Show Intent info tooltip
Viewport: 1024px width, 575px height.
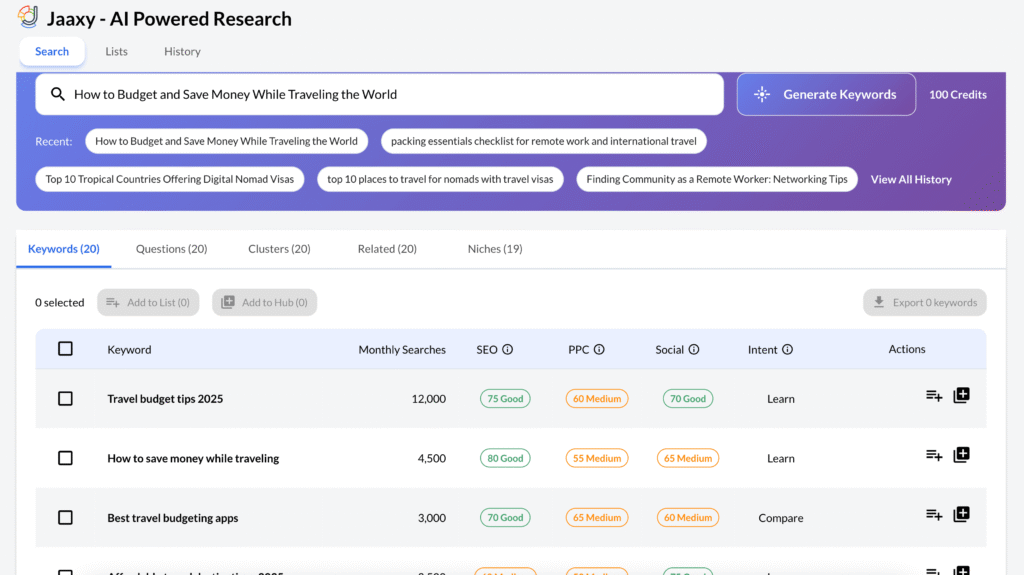(788, 350)
